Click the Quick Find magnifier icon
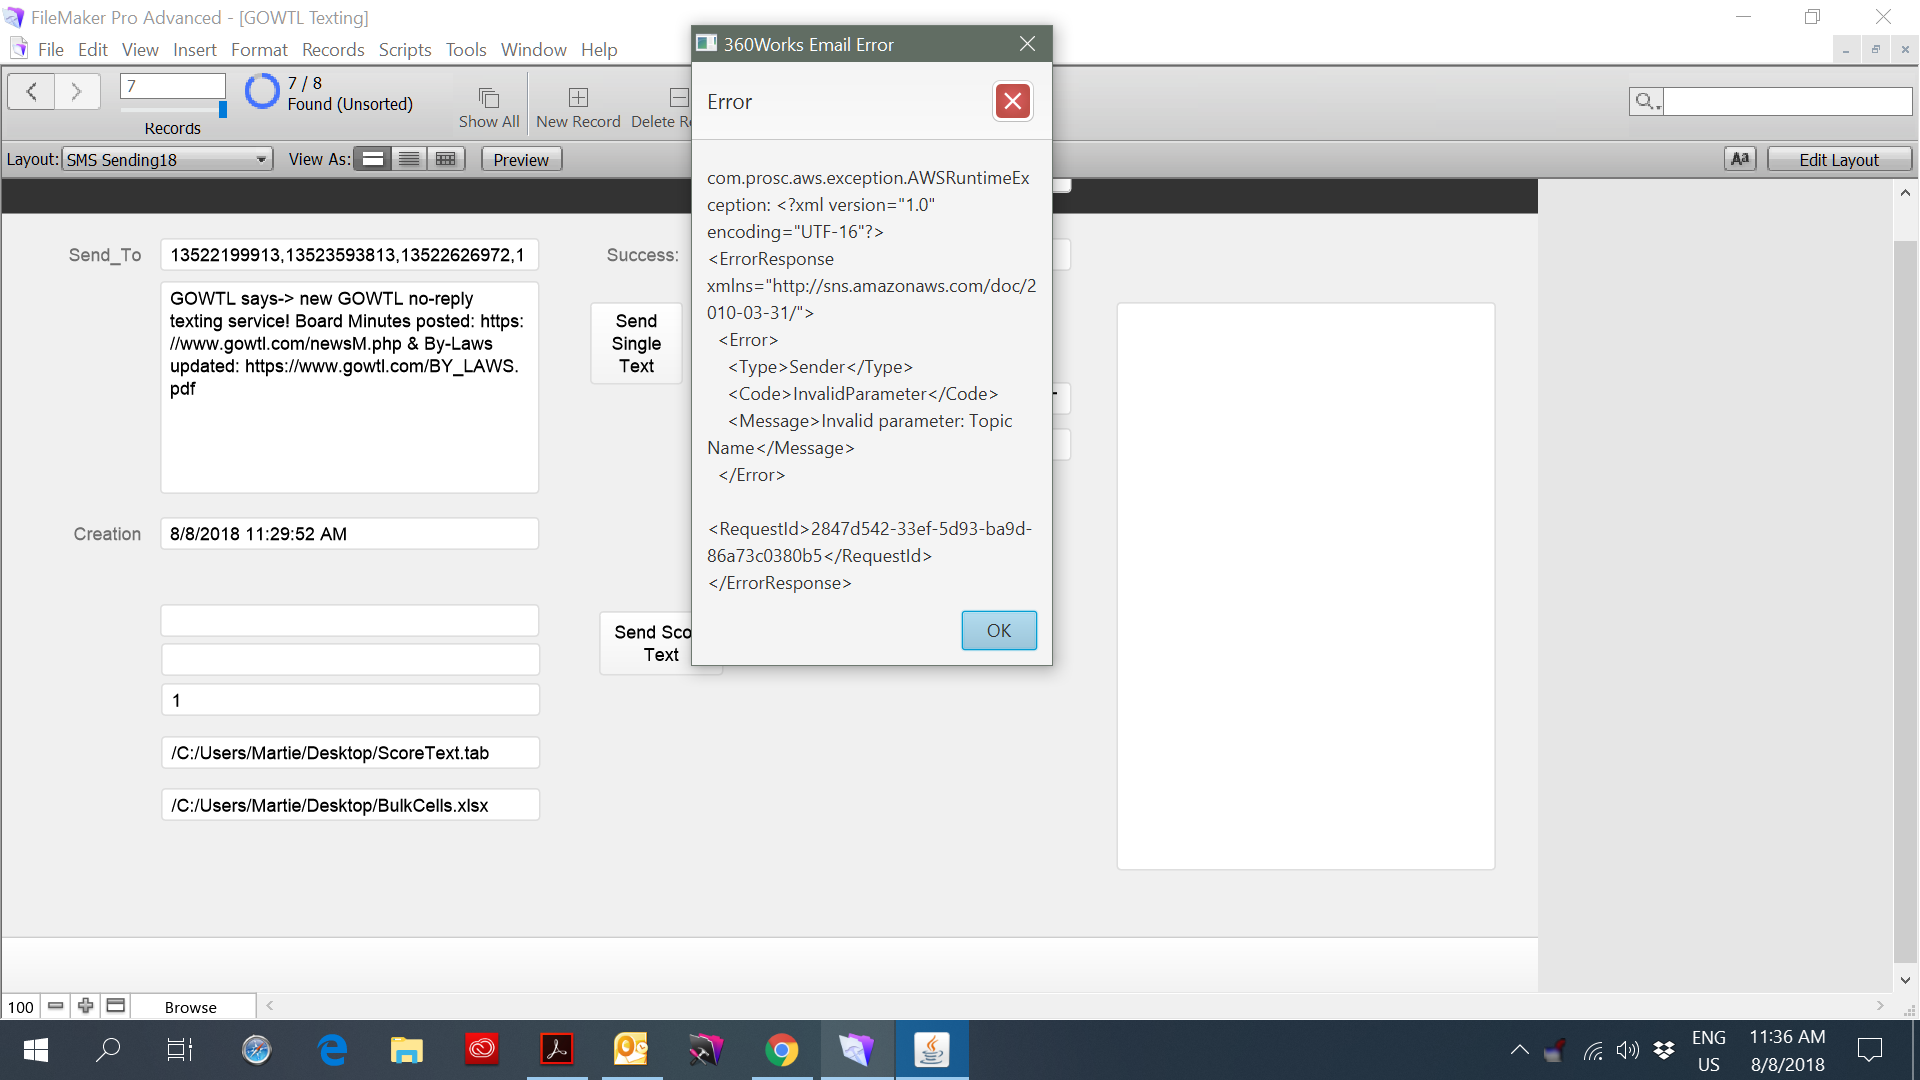The width and height of the screenshot is (1920, 1080). tap(1645, 101)
